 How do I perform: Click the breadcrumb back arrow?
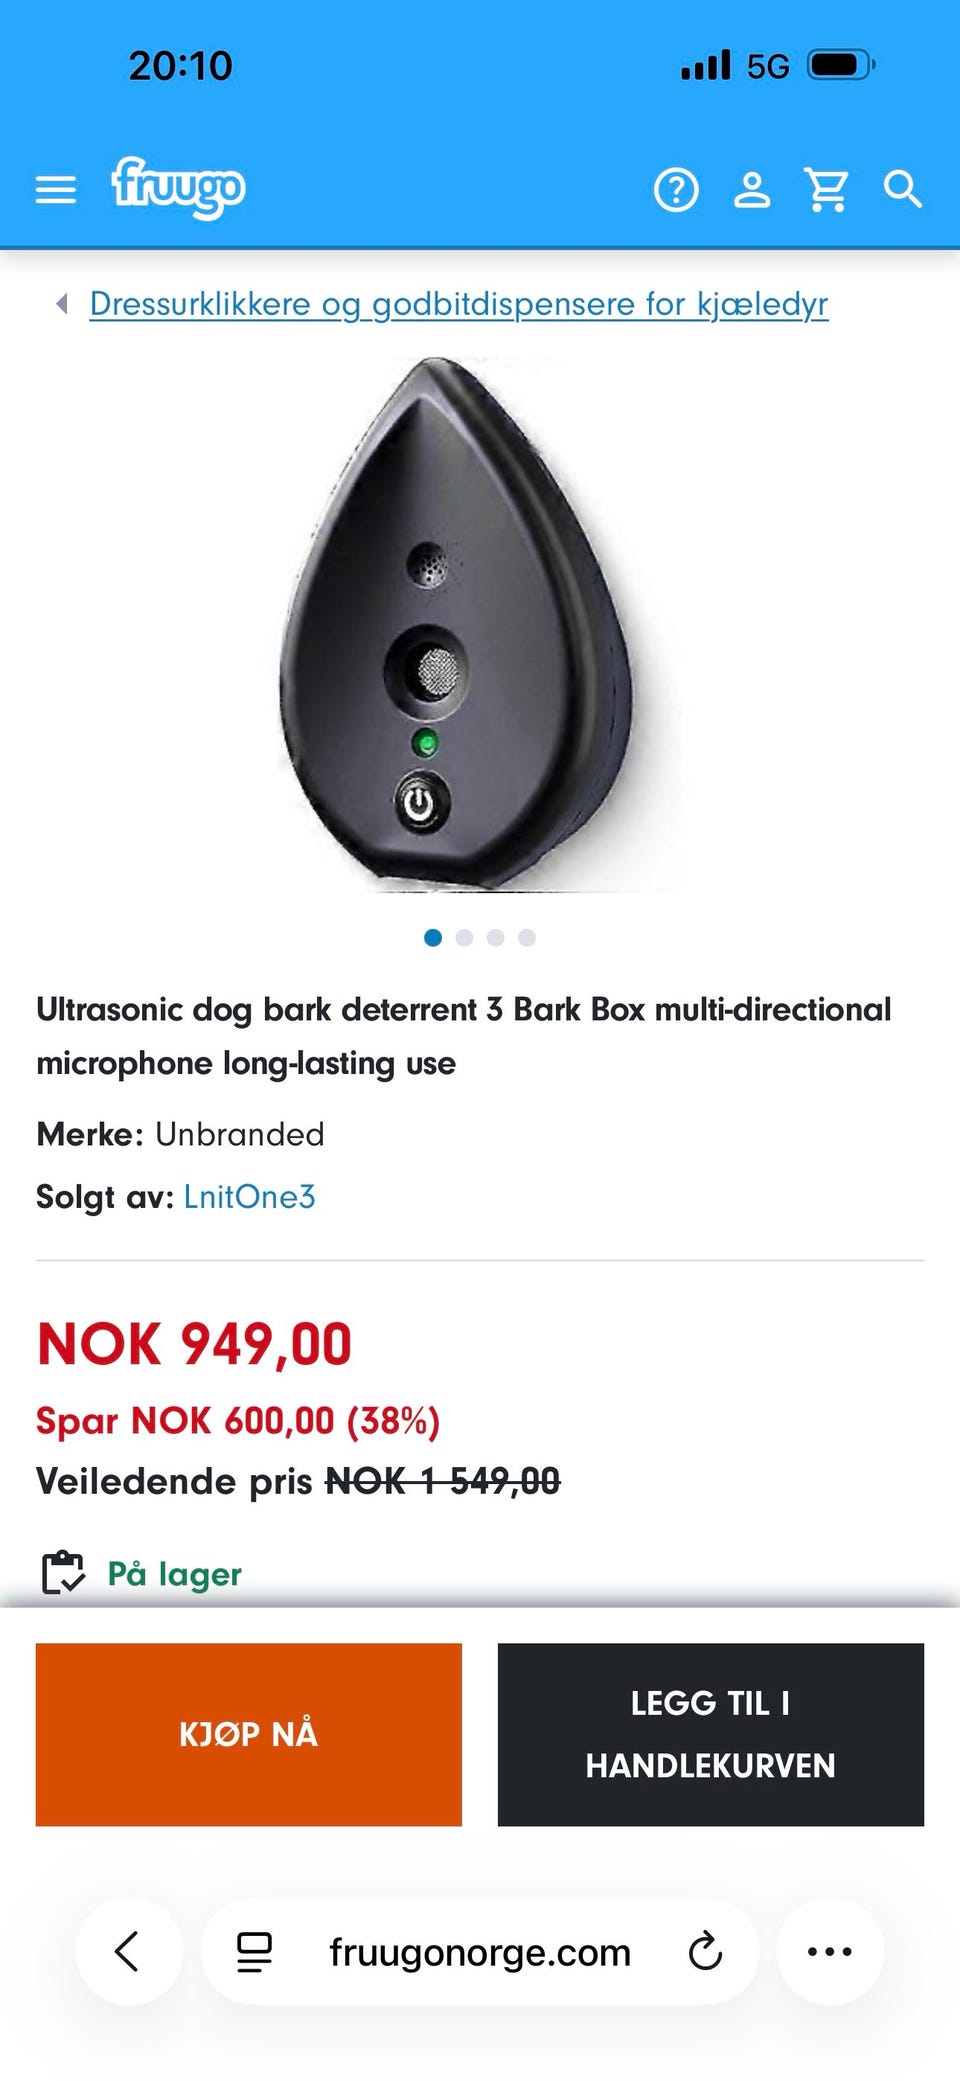click(62, 303)
